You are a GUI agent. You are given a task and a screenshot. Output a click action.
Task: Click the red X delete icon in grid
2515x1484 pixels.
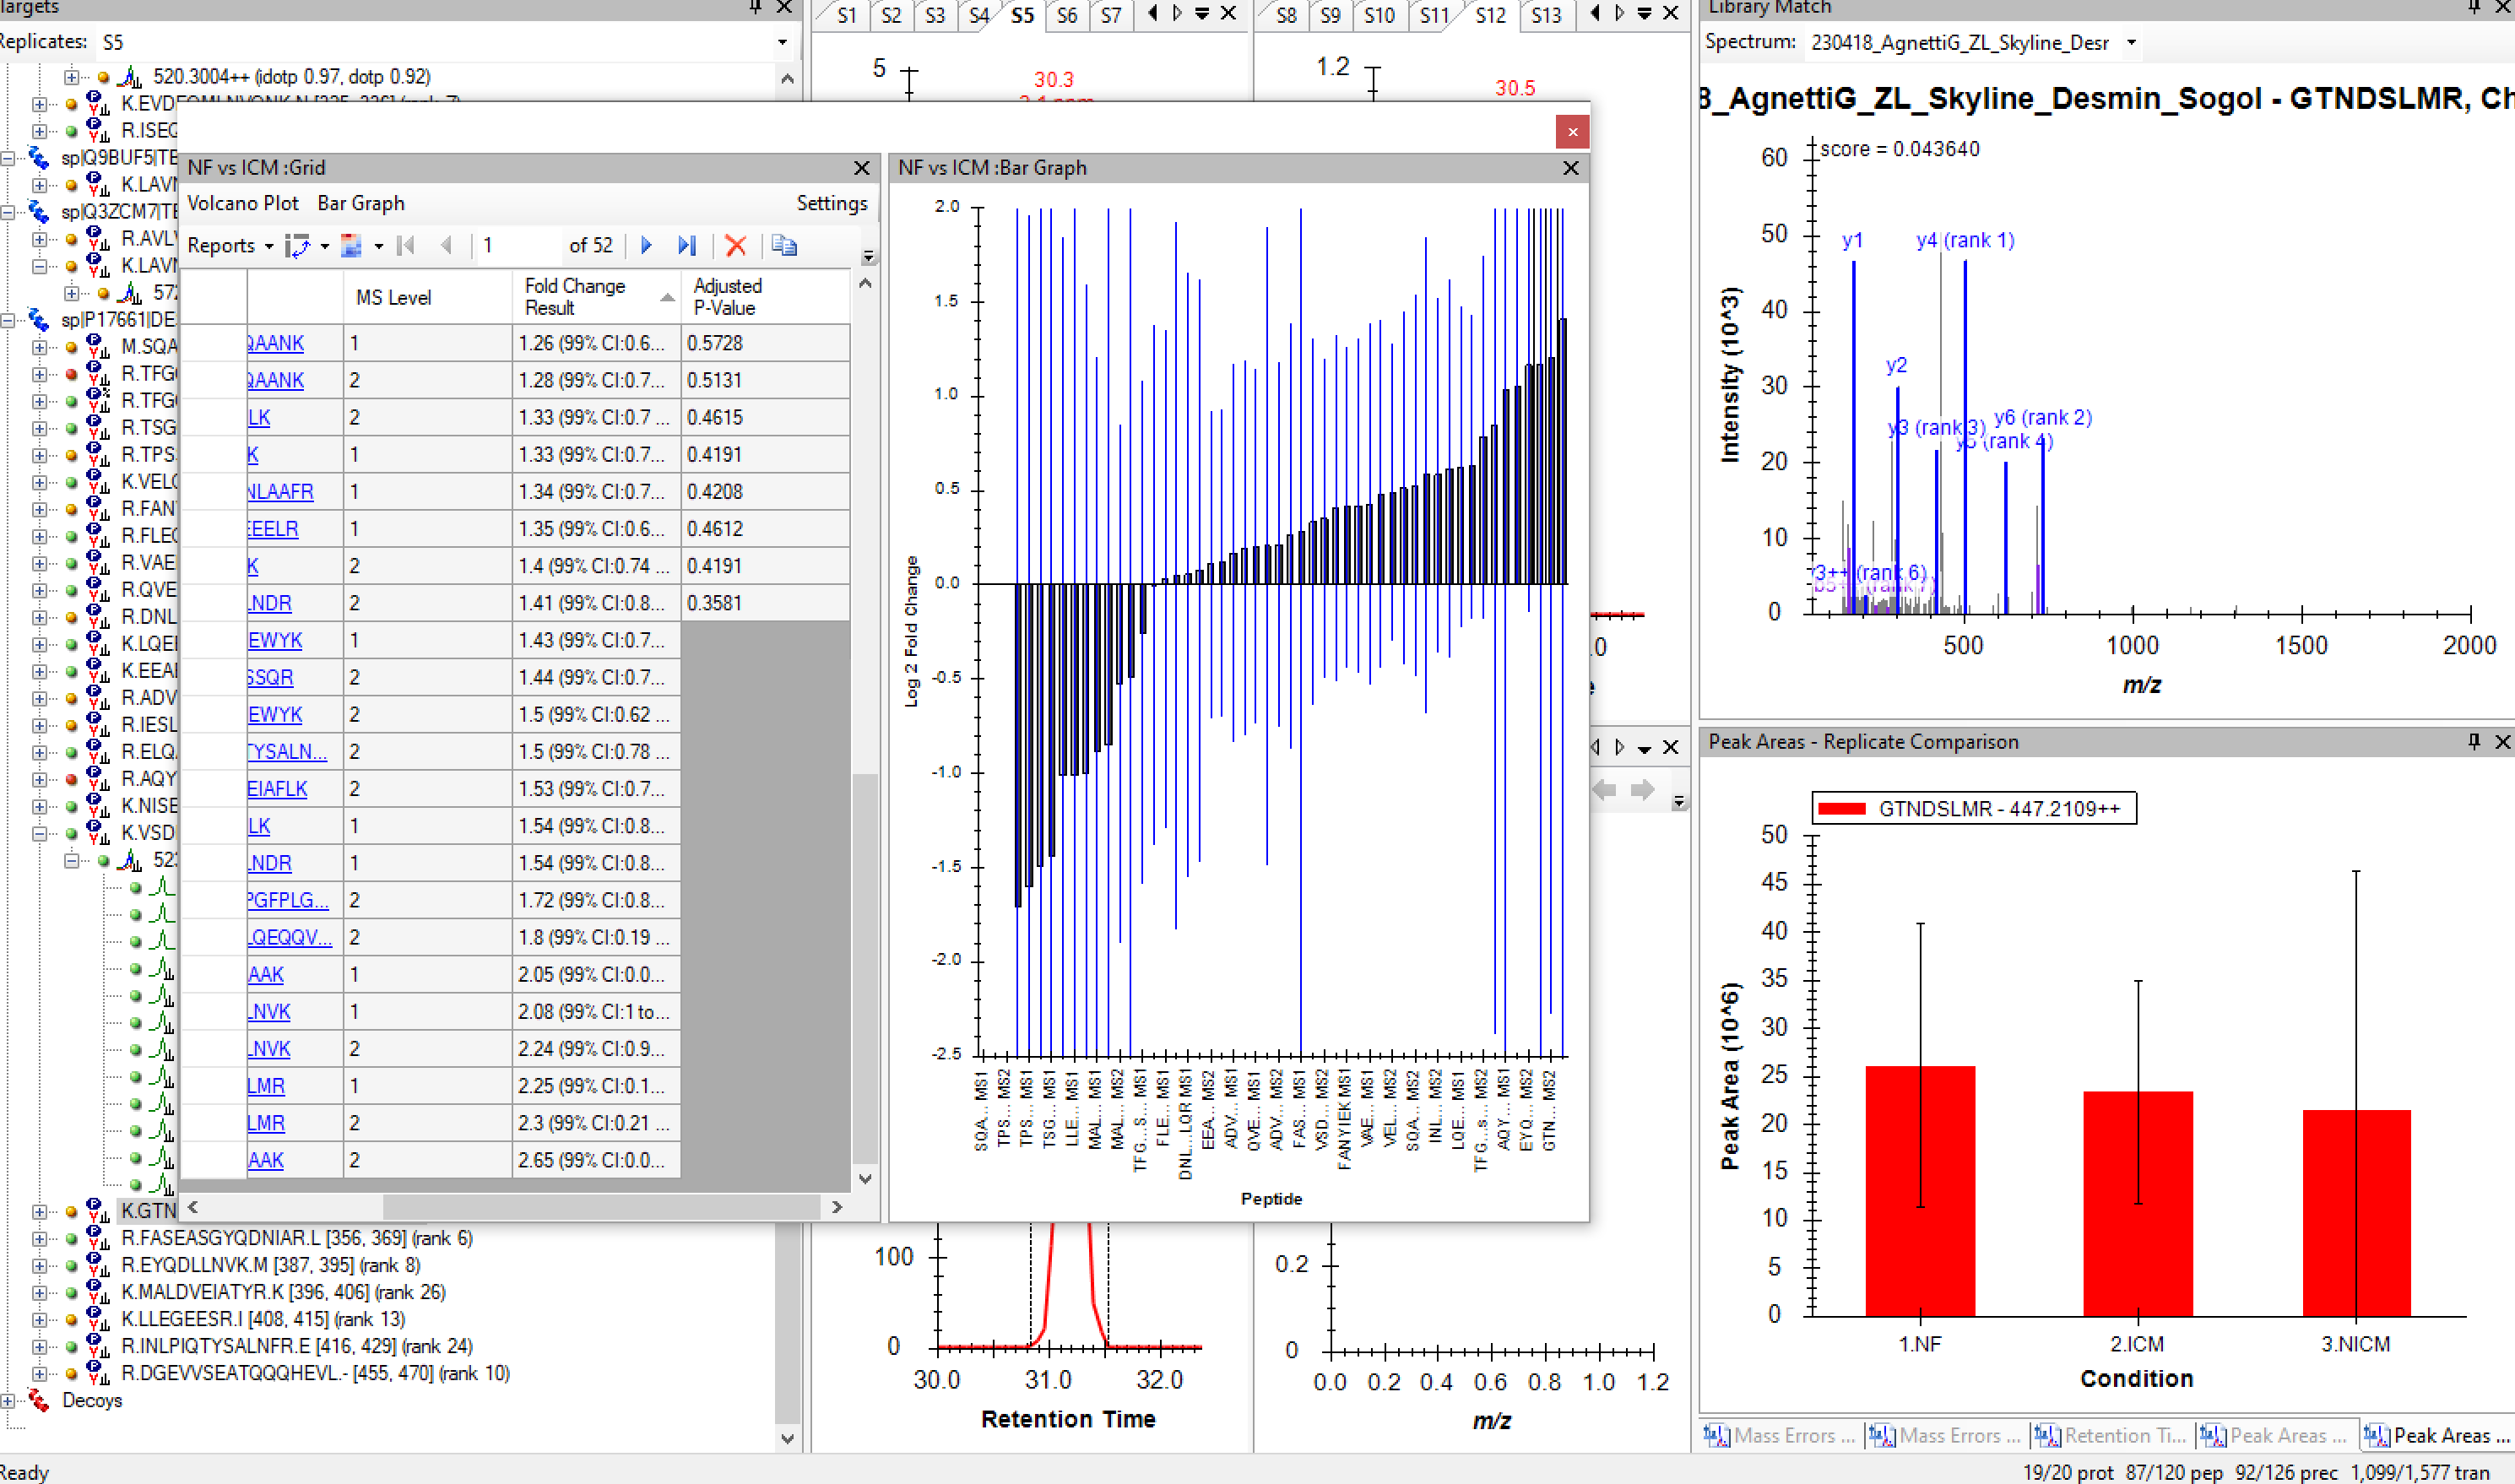point(735,246)
